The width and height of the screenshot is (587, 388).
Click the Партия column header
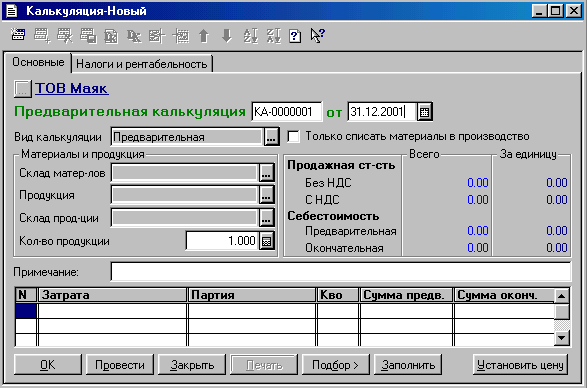252,295
